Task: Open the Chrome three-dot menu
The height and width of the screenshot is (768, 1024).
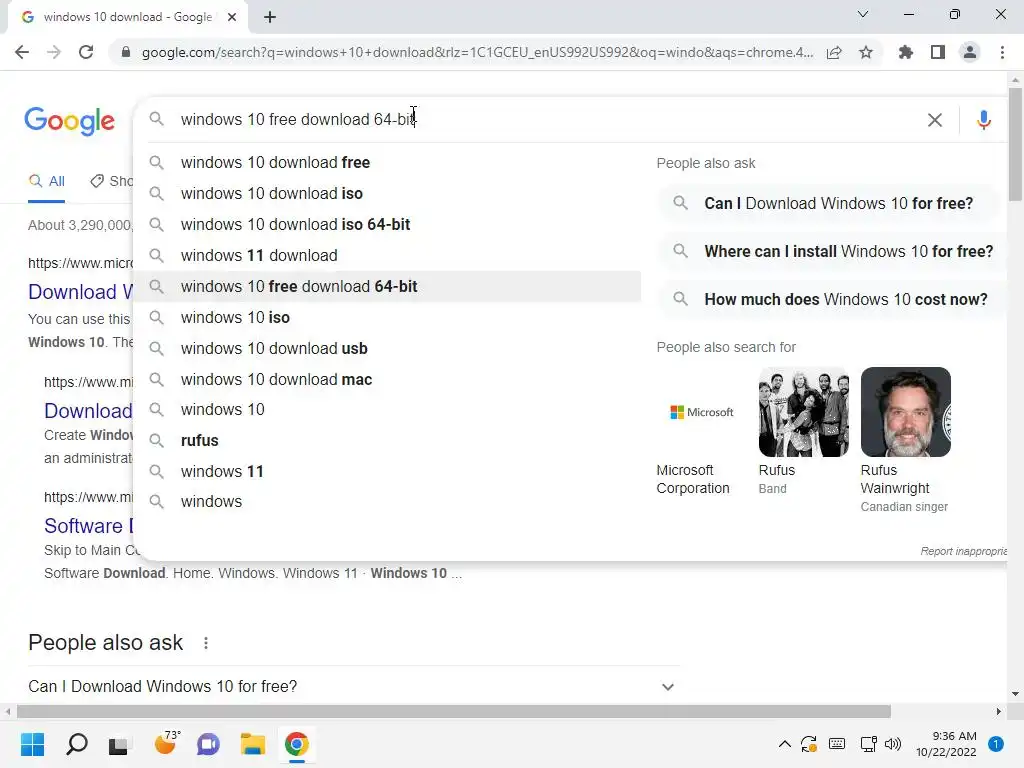Action: 1002,52
